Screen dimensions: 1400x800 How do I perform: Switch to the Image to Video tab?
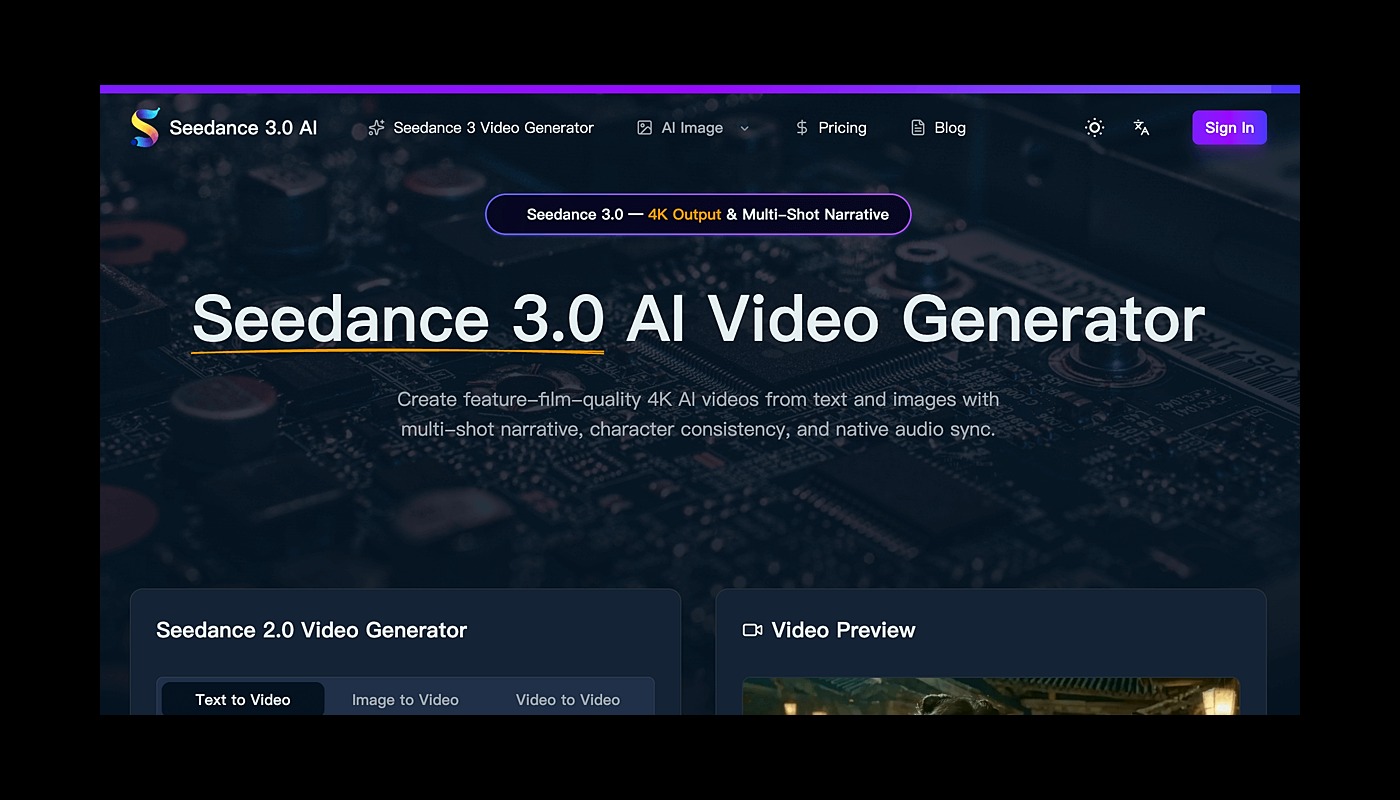point(405,699)
